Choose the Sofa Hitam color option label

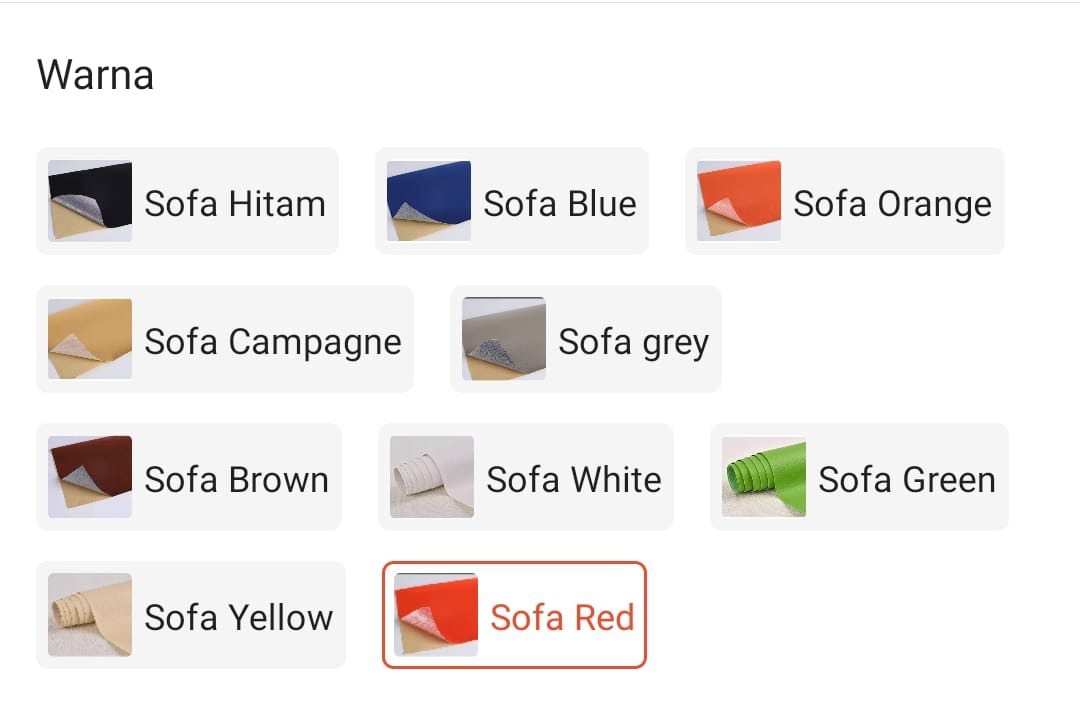[235, 204]
